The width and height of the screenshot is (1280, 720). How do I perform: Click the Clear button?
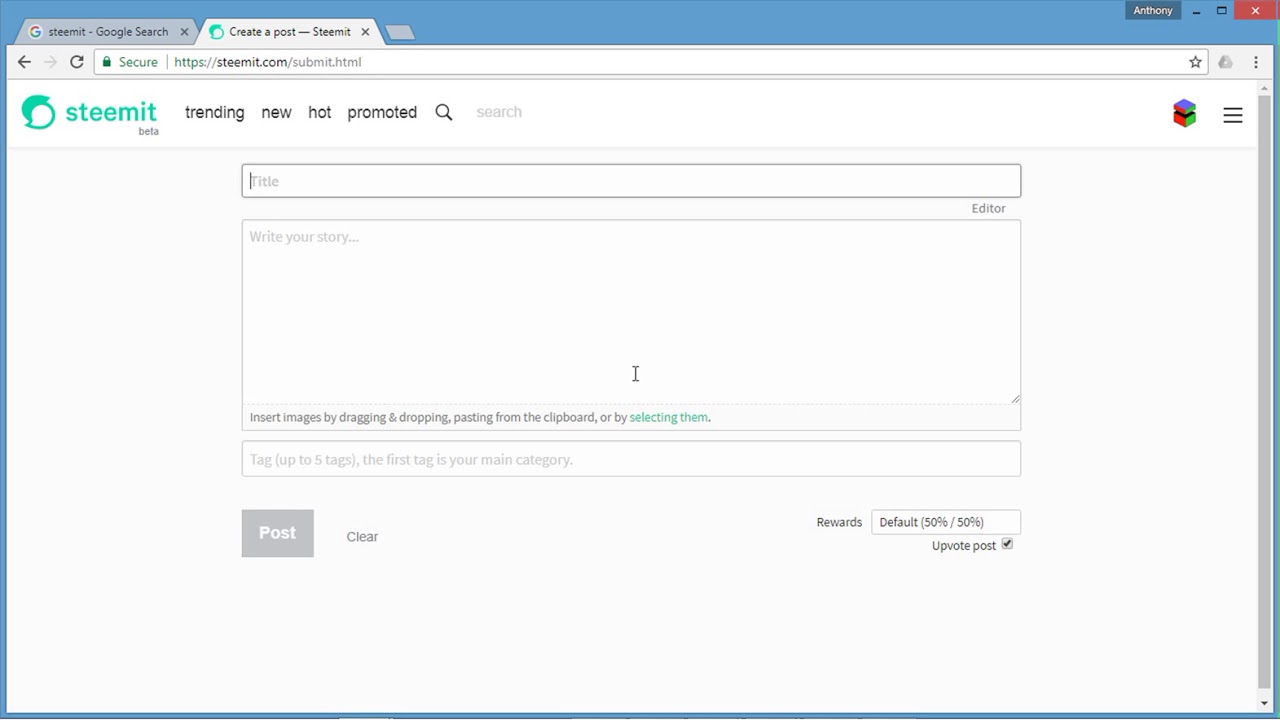point(362,537)
